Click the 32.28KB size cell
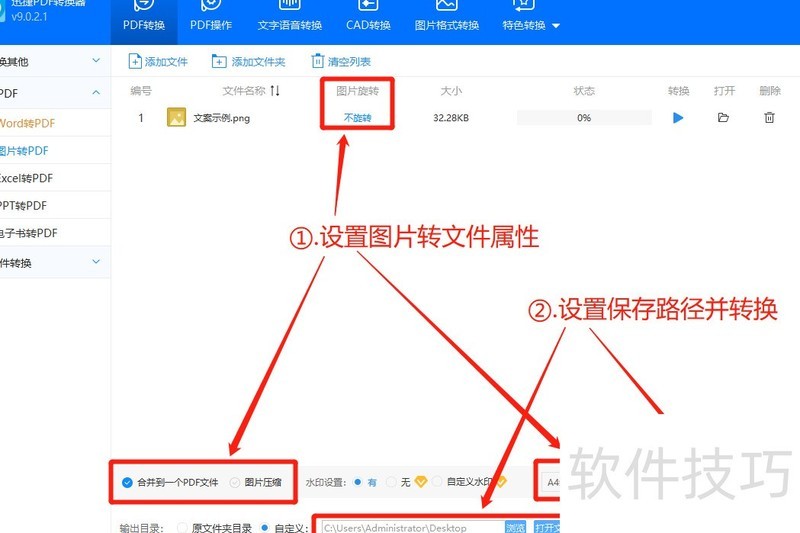This screenshot has height=533, width=800. (x=451, y=118)
